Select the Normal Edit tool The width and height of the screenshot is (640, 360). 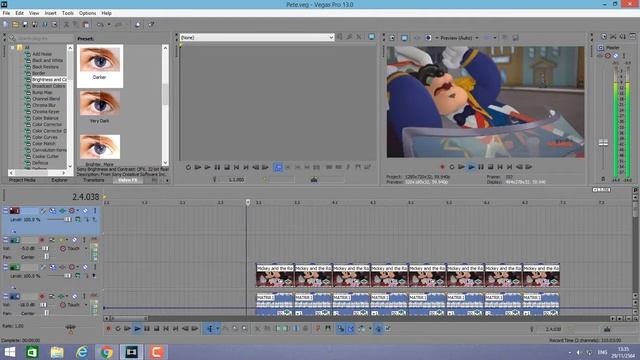coord(209,329)
